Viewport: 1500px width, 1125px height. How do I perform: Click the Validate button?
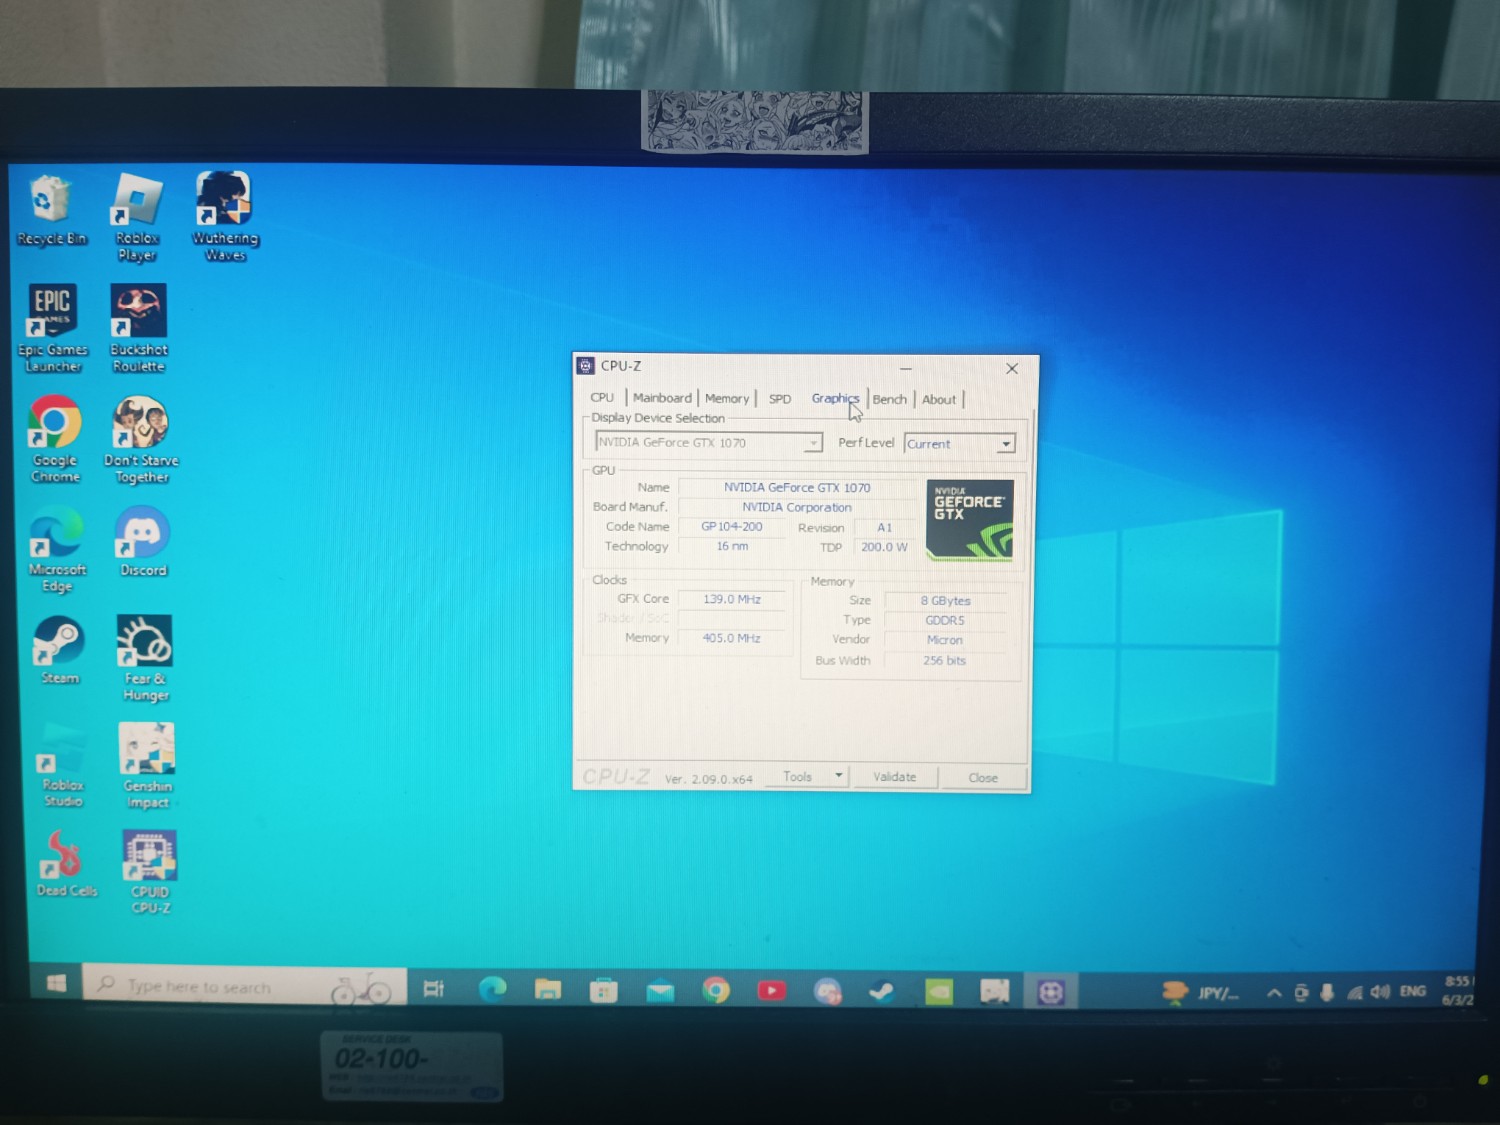[x=894, y=777]
